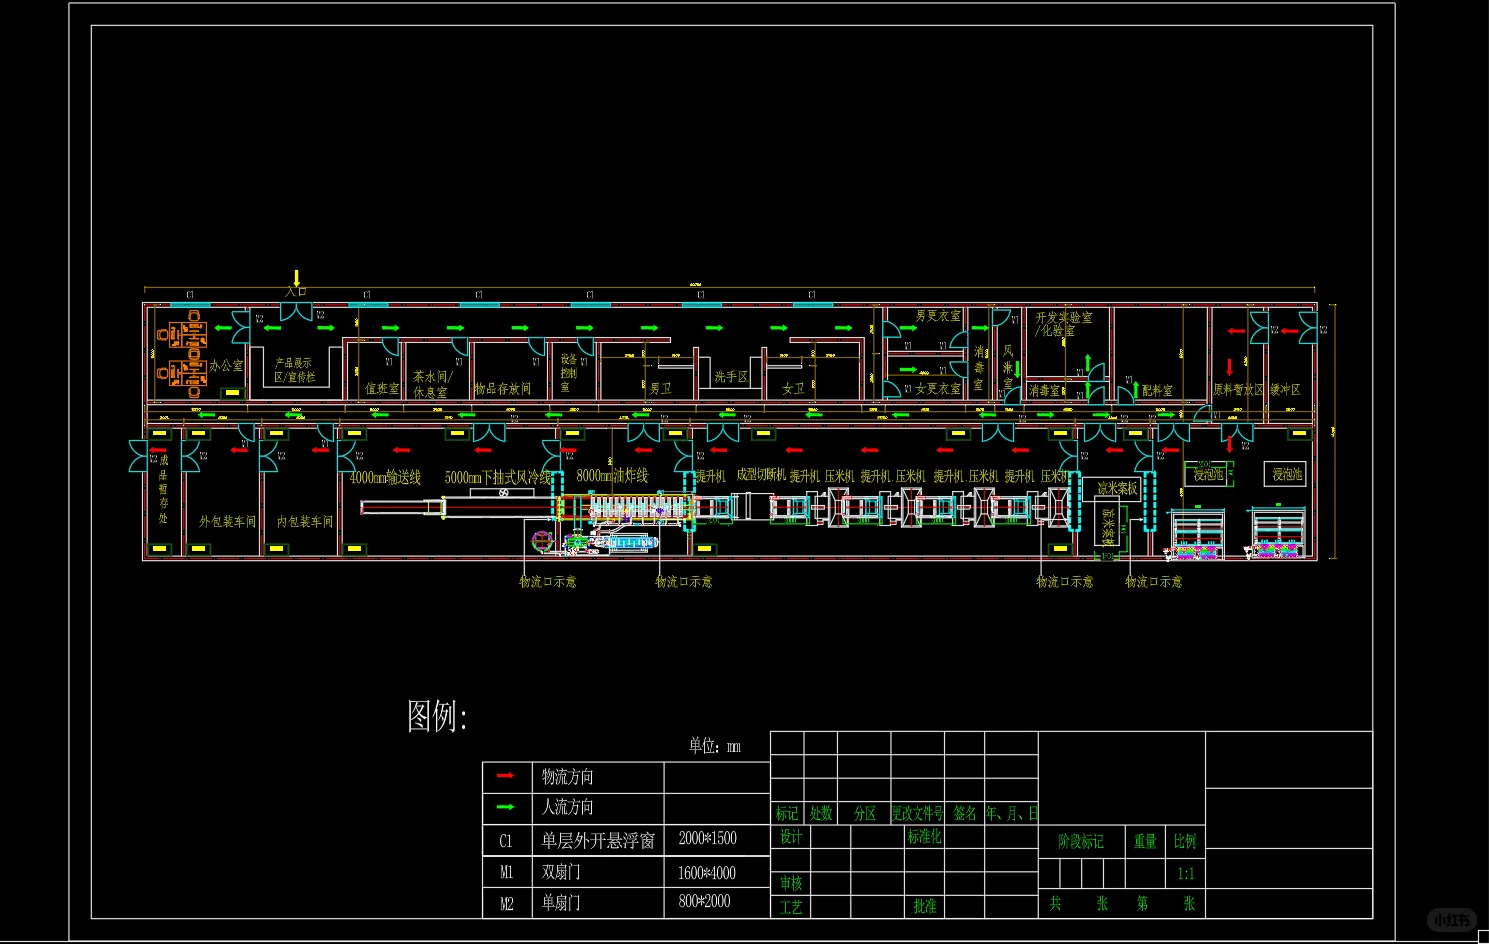Select the 标准化 title block cell
Viewport: 1489px width, 944px height.
(x=924, y=836)
